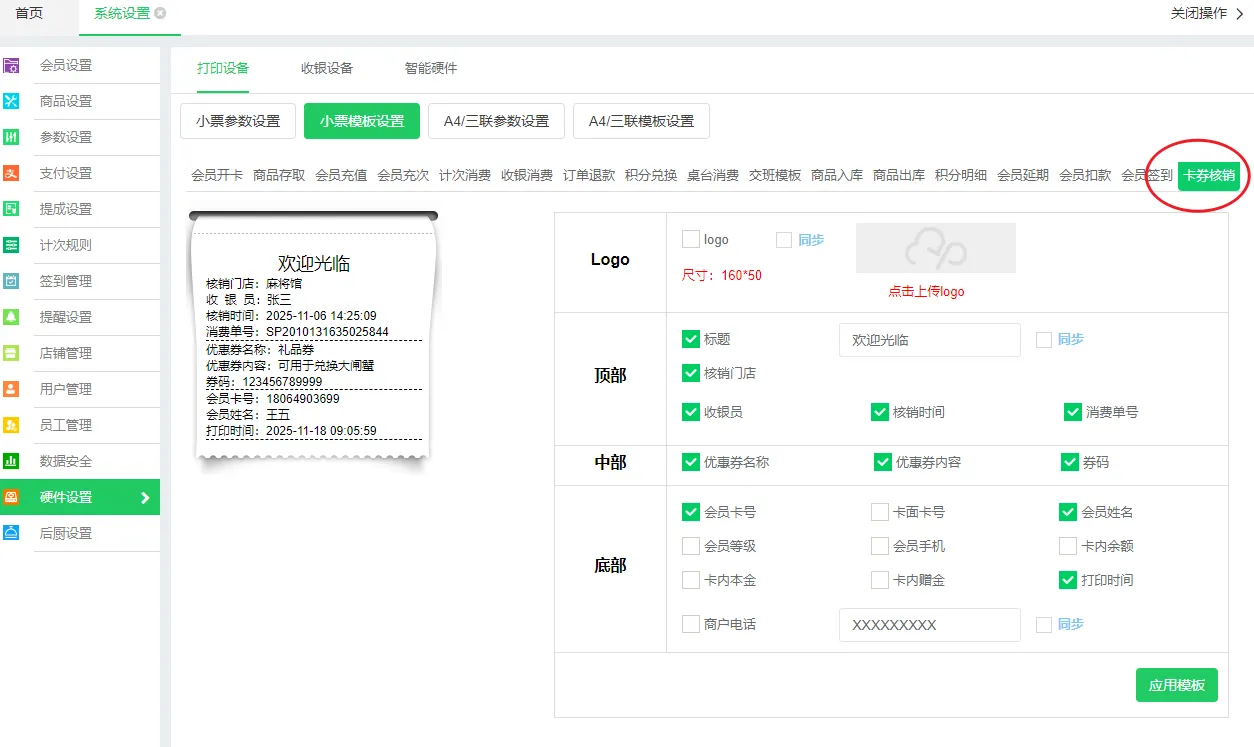The image size is (1254, 747).
Task: Expand the 关闭操作 dropdown arrow
Action: (x=1240, y=14)
